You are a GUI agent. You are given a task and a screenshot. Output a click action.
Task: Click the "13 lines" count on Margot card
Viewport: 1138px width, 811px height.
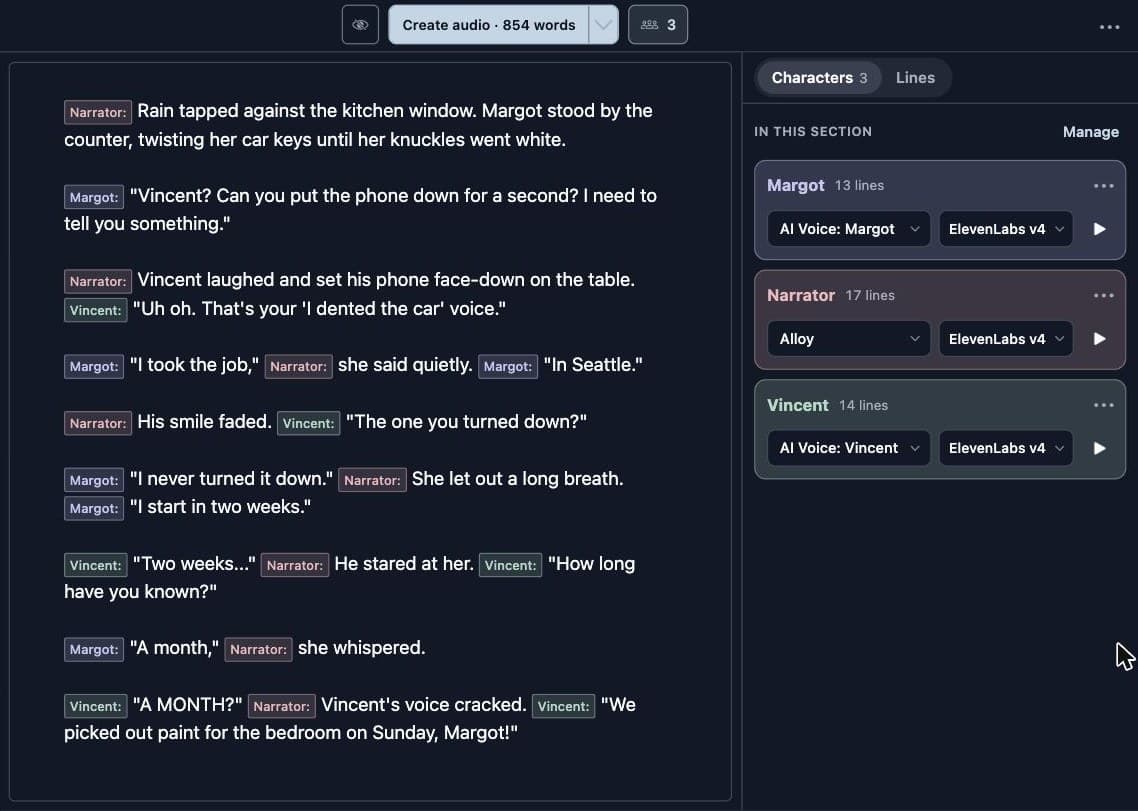coord(859,186)
